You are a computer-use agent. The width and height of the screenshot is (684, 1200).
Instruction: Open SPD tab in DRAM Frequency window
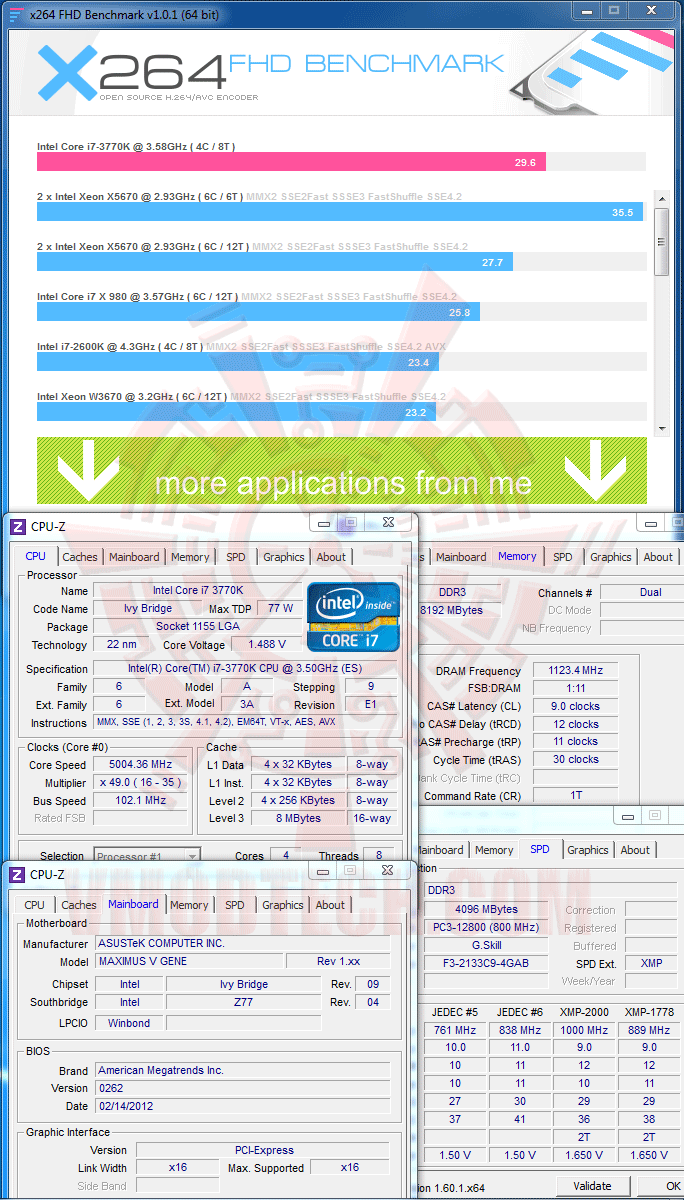pyautogui.click(x=563, y=557)
